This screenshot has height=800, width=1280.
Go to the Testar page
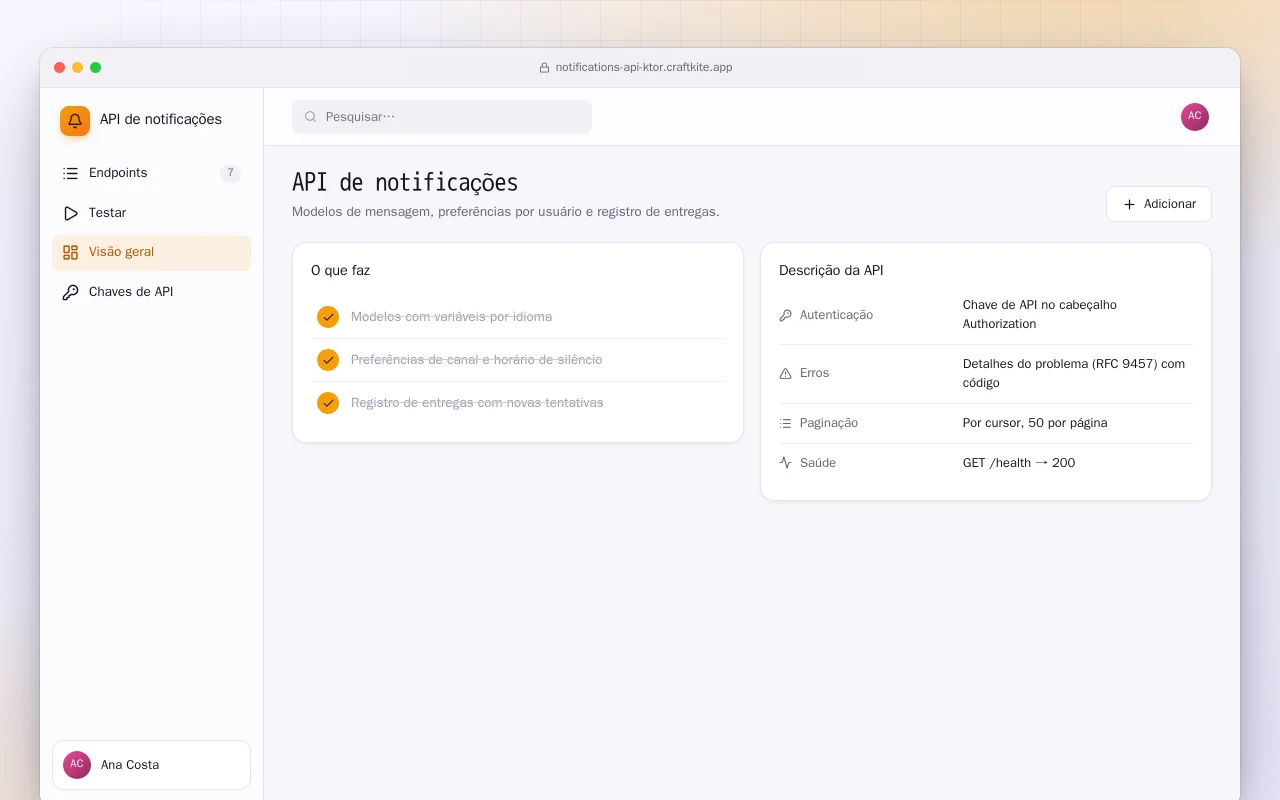pyautogui.click(x=151, y=213)
